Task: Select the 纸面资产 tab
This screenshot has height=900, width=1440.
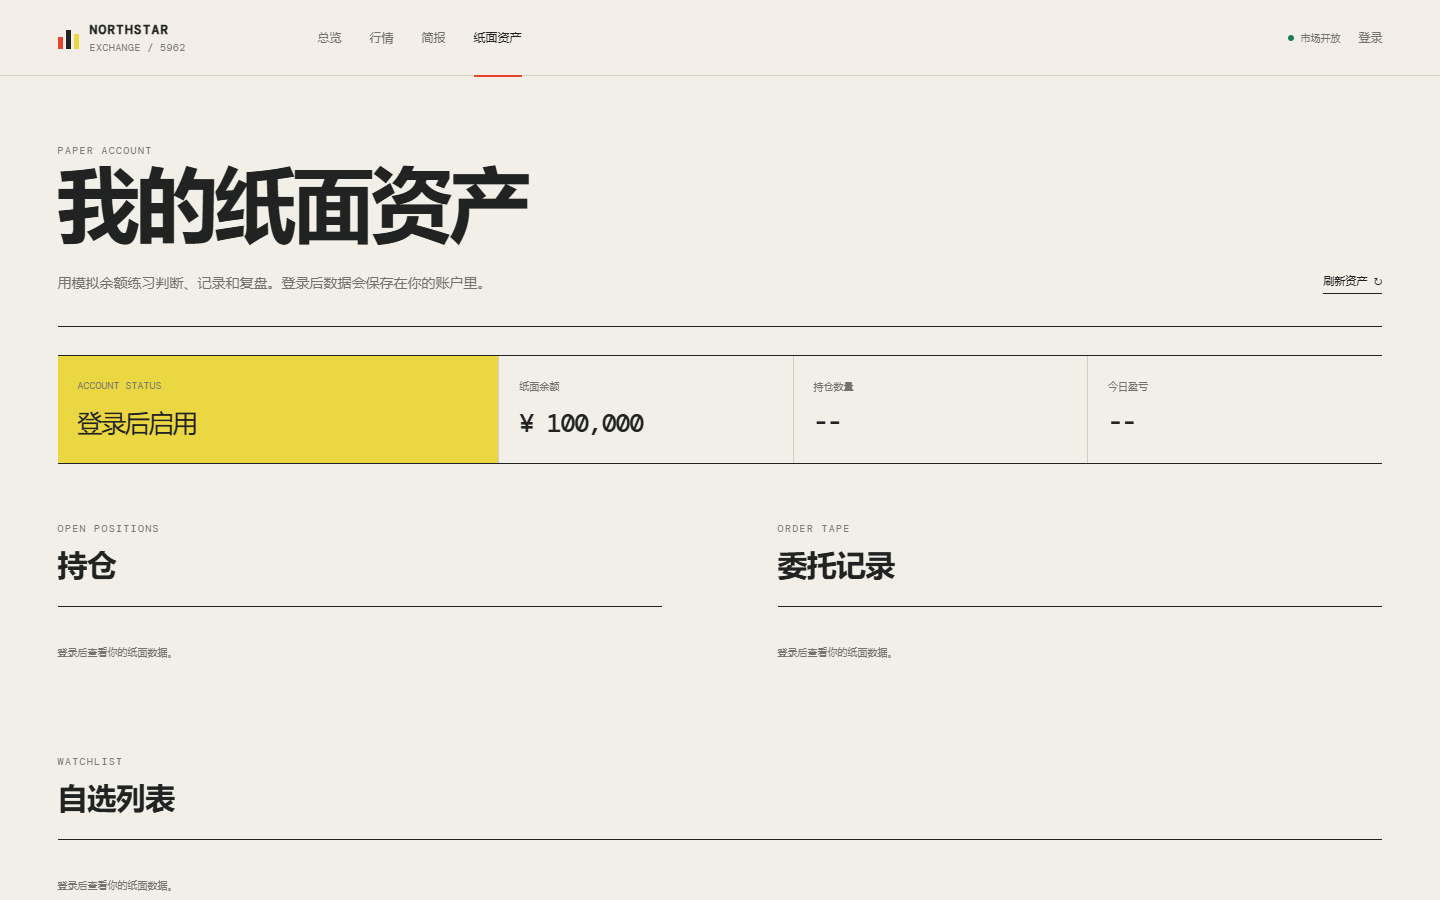Action: click(x=497, y=38)
